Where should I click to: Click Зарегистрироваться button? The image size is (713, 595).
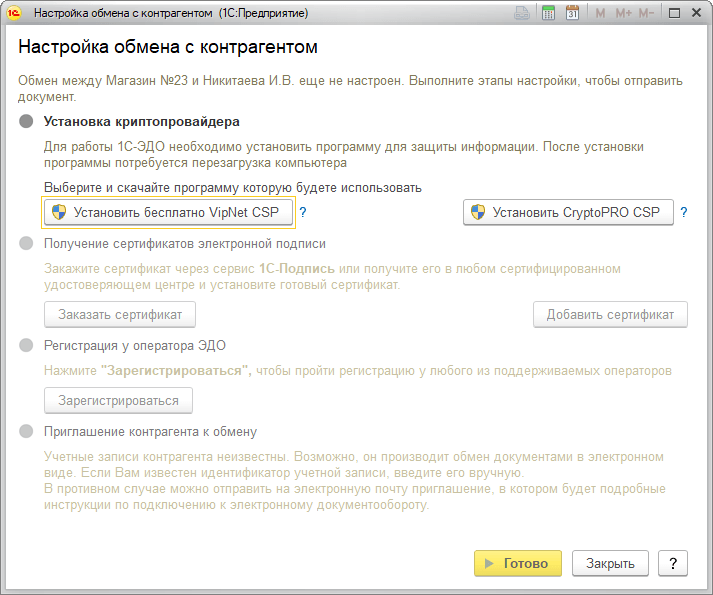(118, 400)
